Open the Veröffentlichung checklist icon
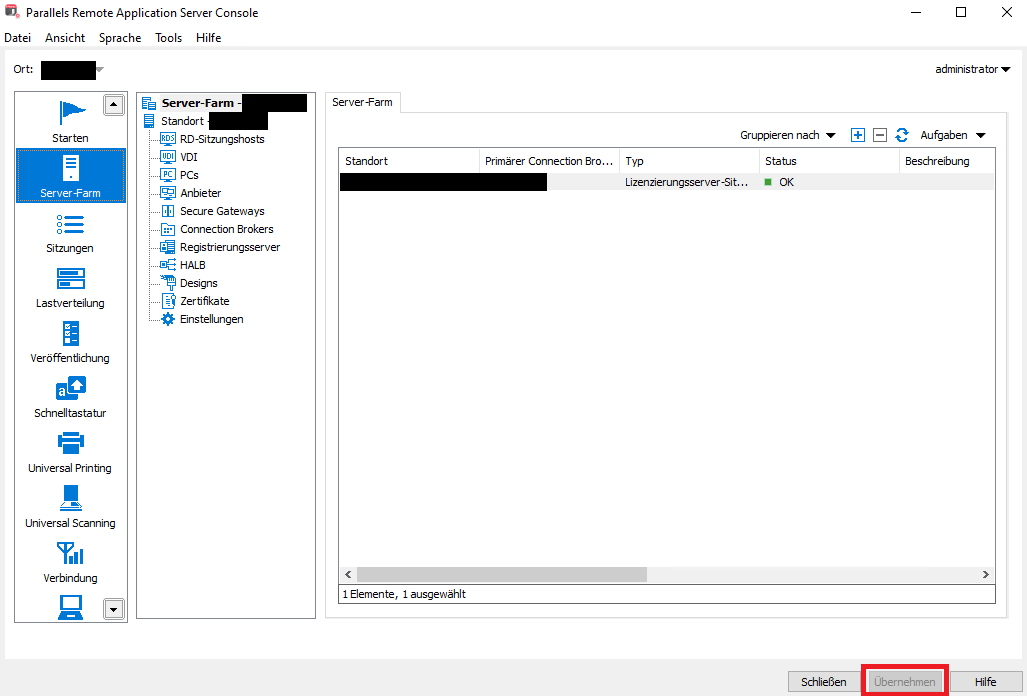This screenshot has height=696, width=1027. click(70, 333)
